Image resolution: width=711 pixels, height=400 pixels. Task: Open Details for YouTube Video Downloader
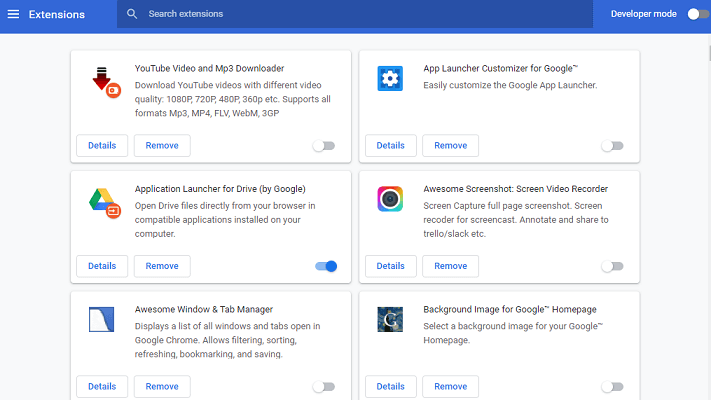click(102, 146)
